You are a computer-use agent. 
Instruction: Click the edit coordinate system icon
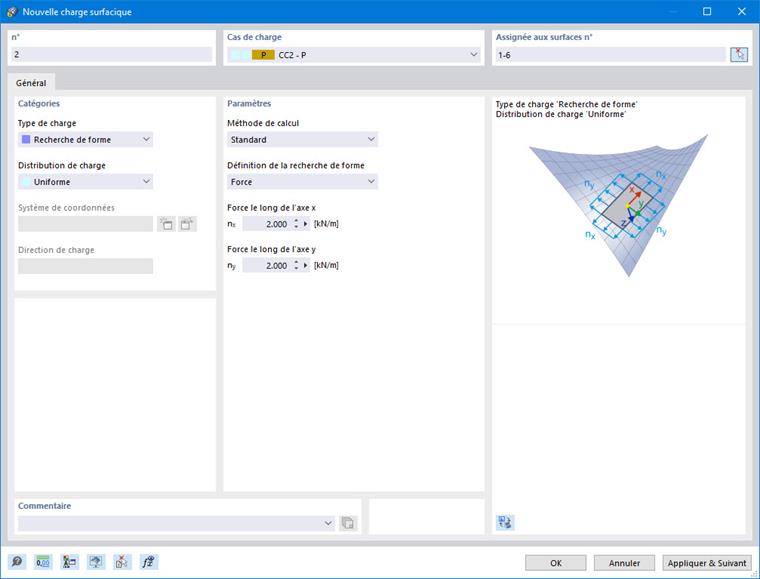188,224
